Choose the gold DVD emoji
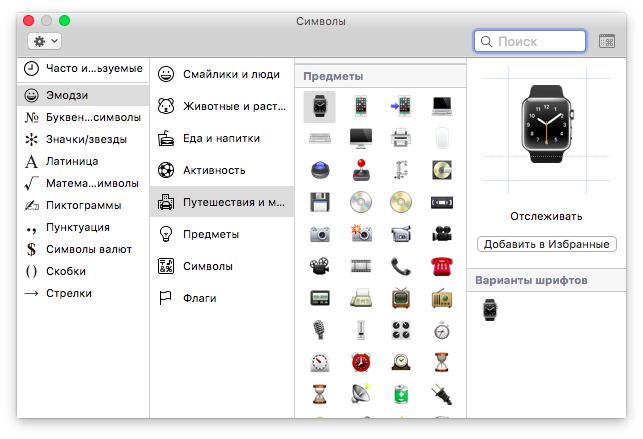Screen dimensions: 643x439 pos(401,202)
